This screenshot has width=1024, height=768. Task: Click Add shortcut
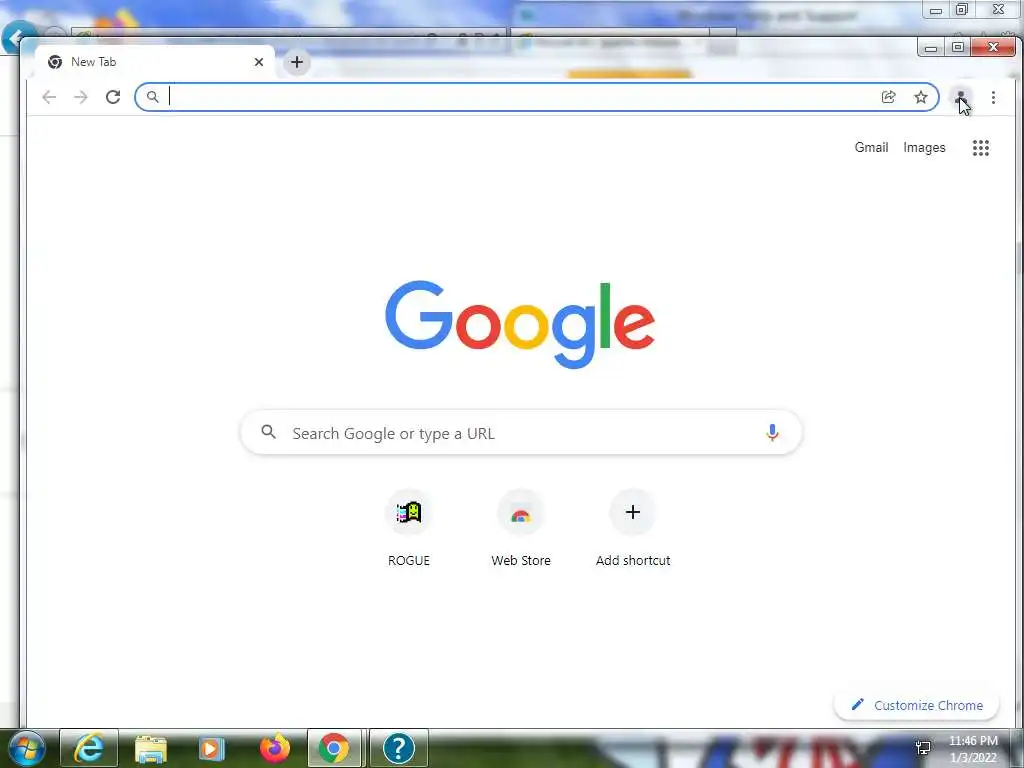pyautogui.click(x=633, y=528)
